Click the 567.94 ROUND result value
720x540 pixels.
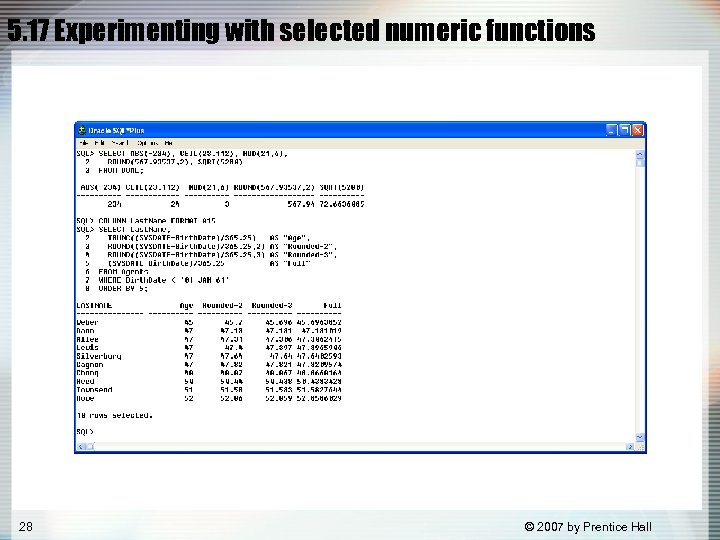click(301, 204)
